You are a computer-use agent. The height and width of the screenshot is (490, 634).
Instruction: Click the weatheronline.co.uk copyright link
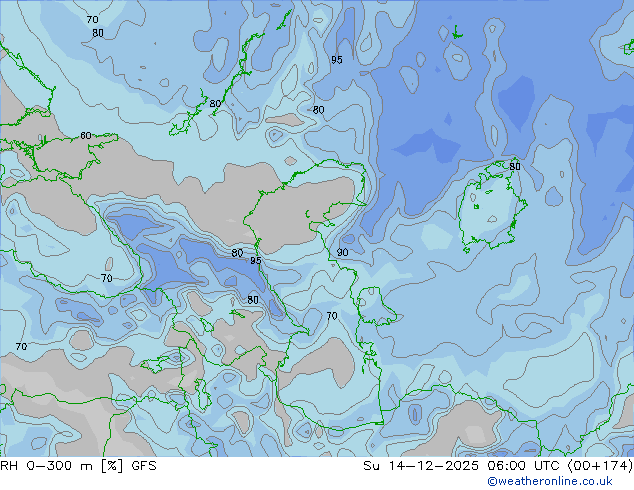point(550,481)
